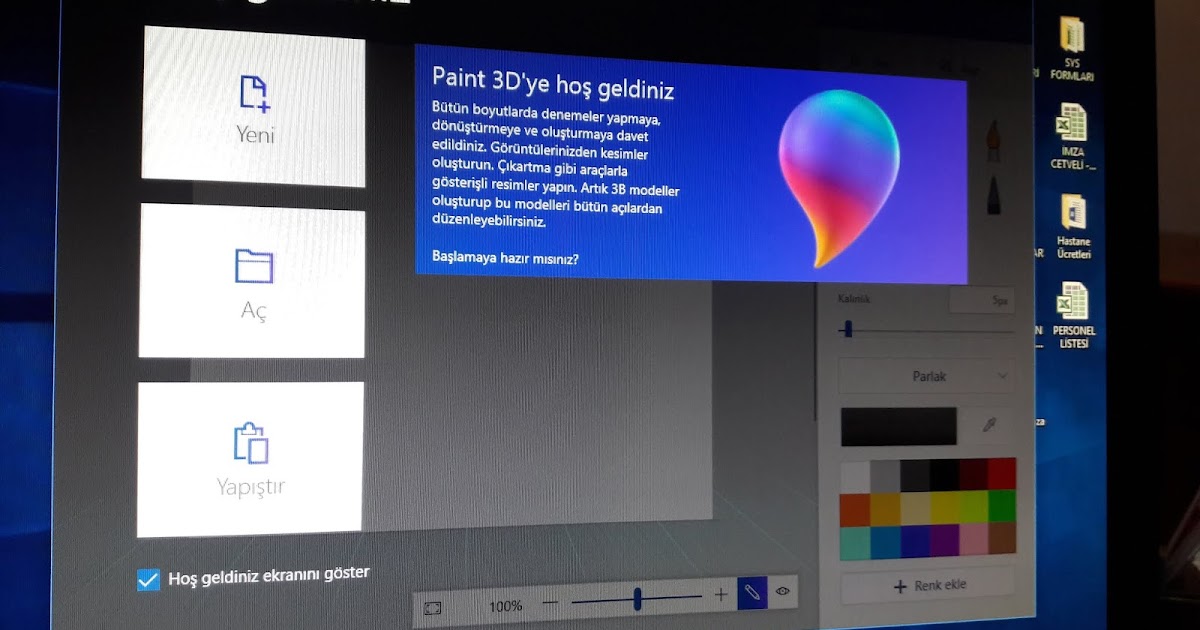Zoom out with the minus button
1200x630 pixels.
(x=550, y=602)
